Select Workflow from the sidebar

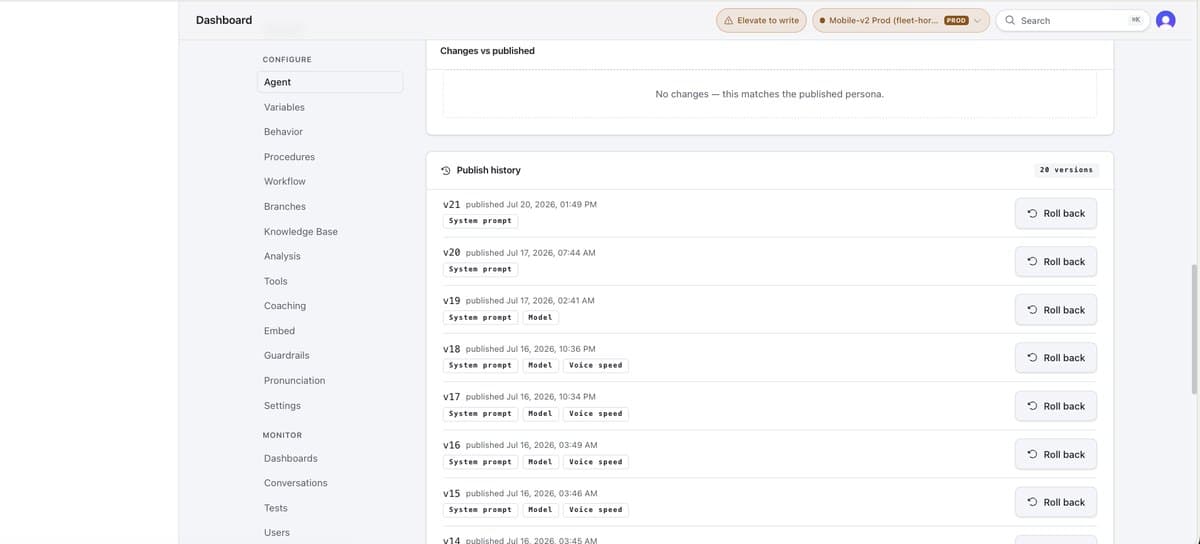pyautogui.click(x=285, y=181)
